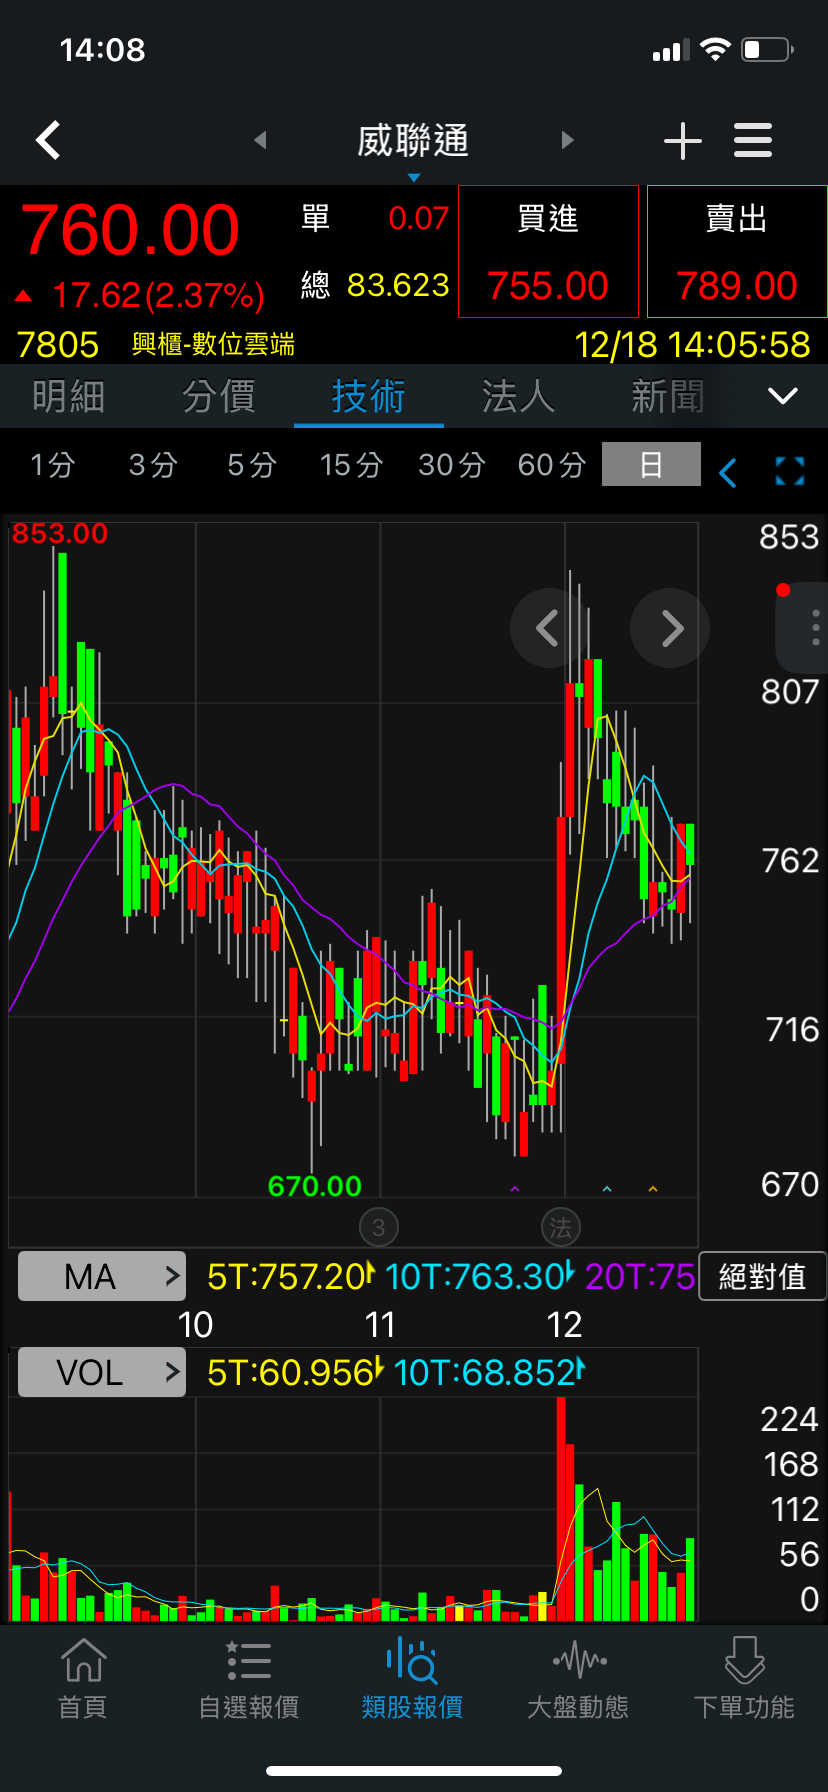Open the 新聞 tab
Screen dimensions: 828x1792
tap(668, 397)
